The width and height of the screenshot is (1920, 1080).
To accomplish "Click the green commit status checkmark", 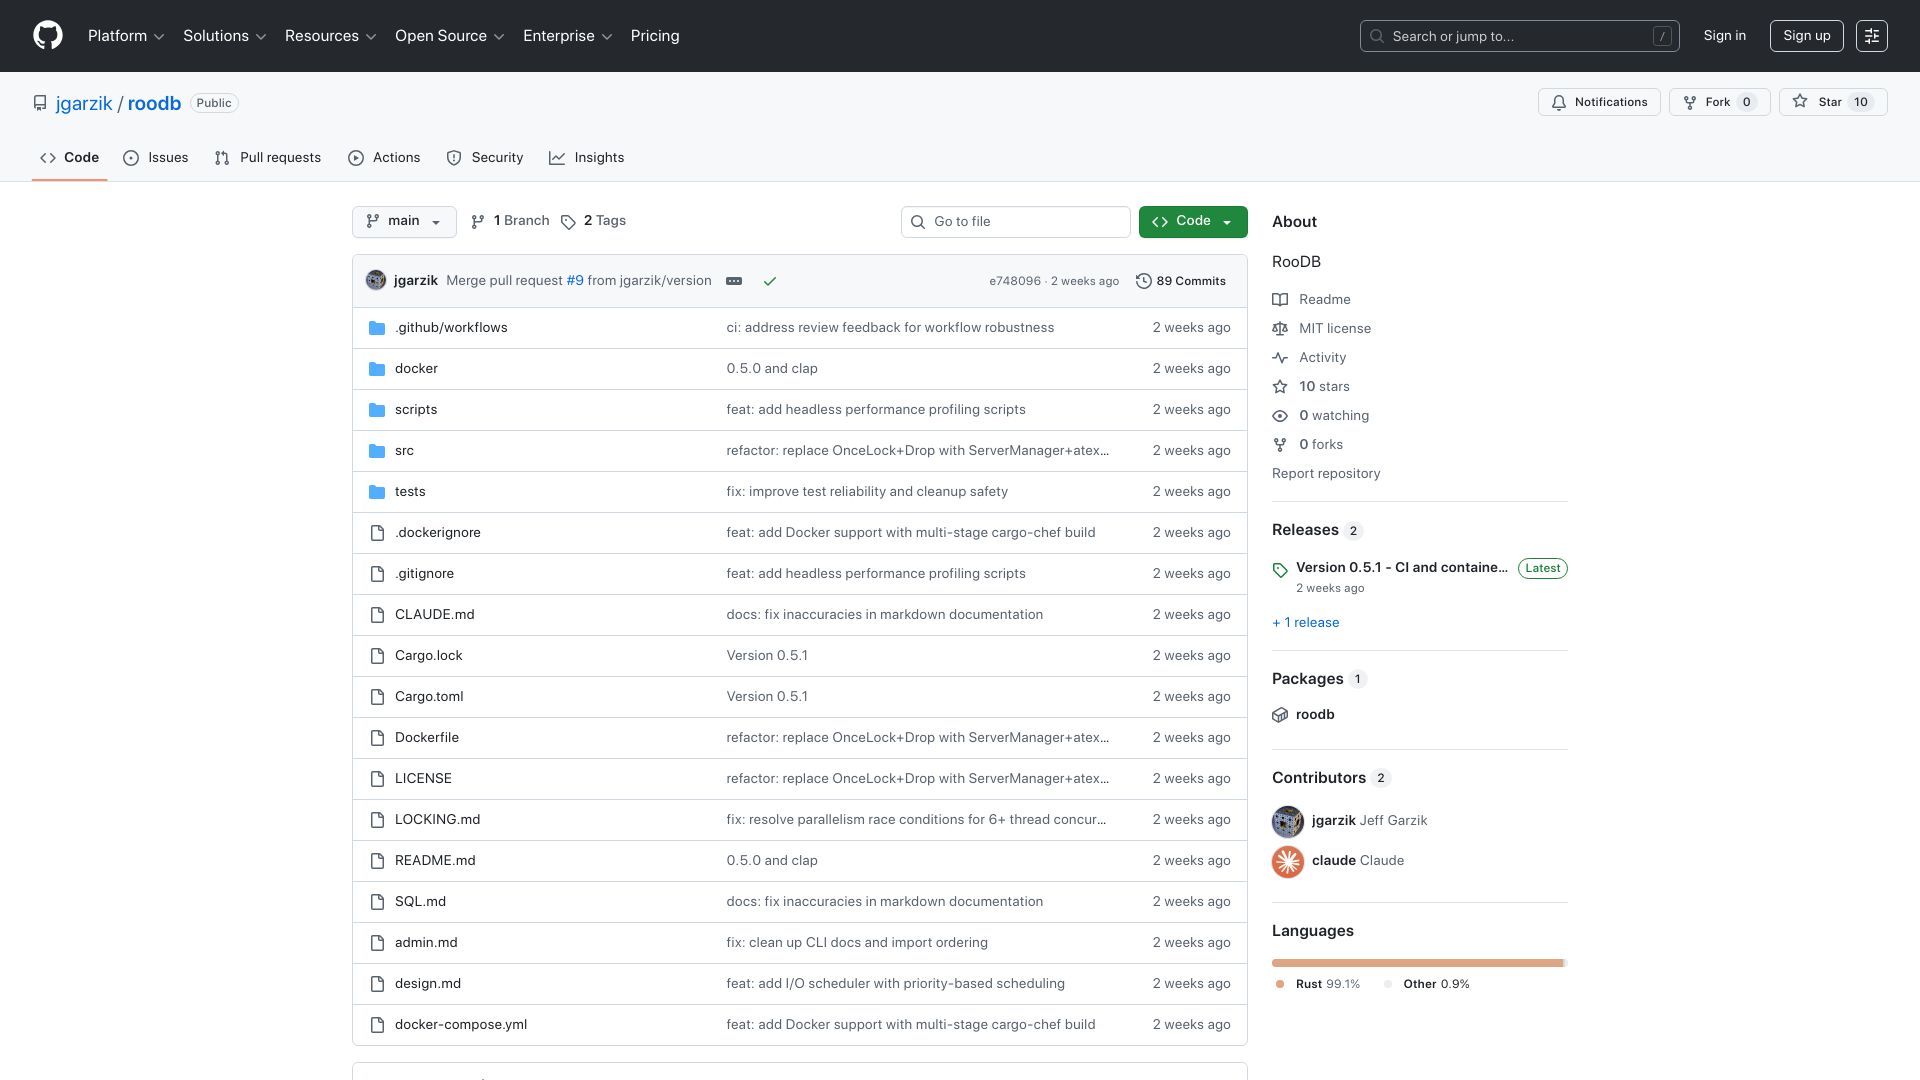I will [x=770, y=281].
